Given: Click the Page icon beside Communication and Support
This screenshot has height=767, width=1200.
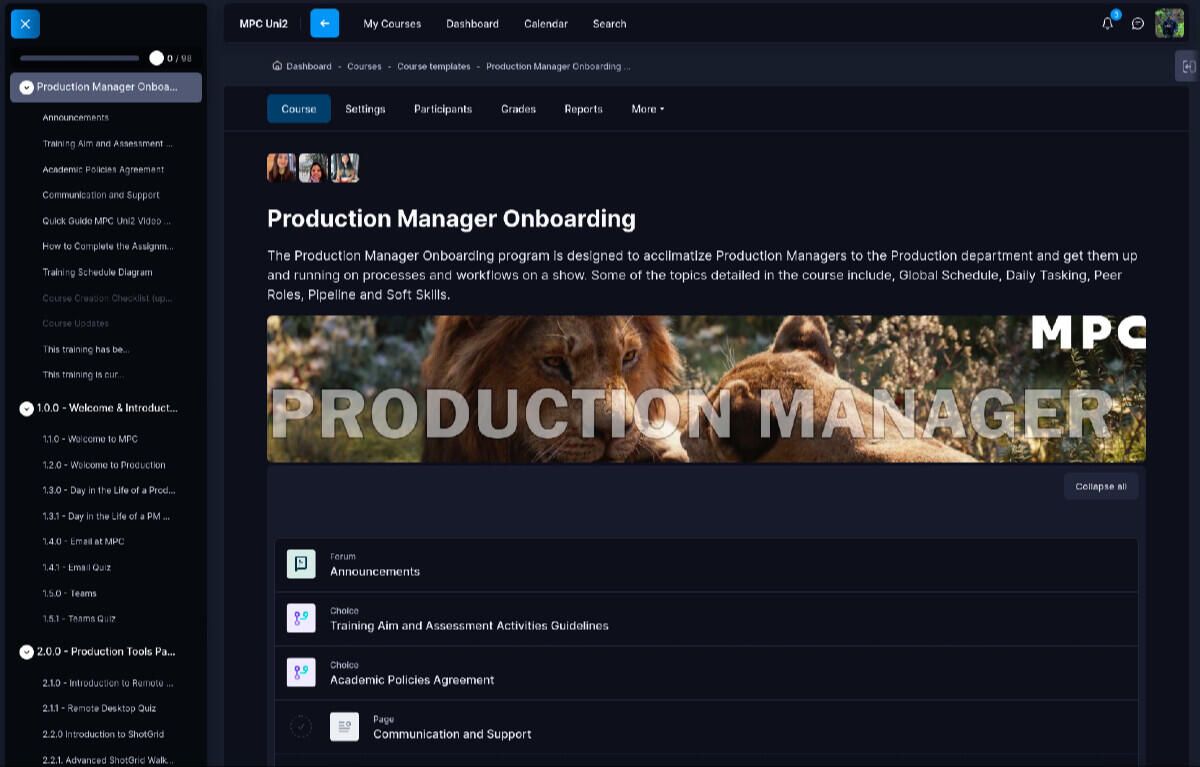Looking at the screenshot, I should coord(344,727).
